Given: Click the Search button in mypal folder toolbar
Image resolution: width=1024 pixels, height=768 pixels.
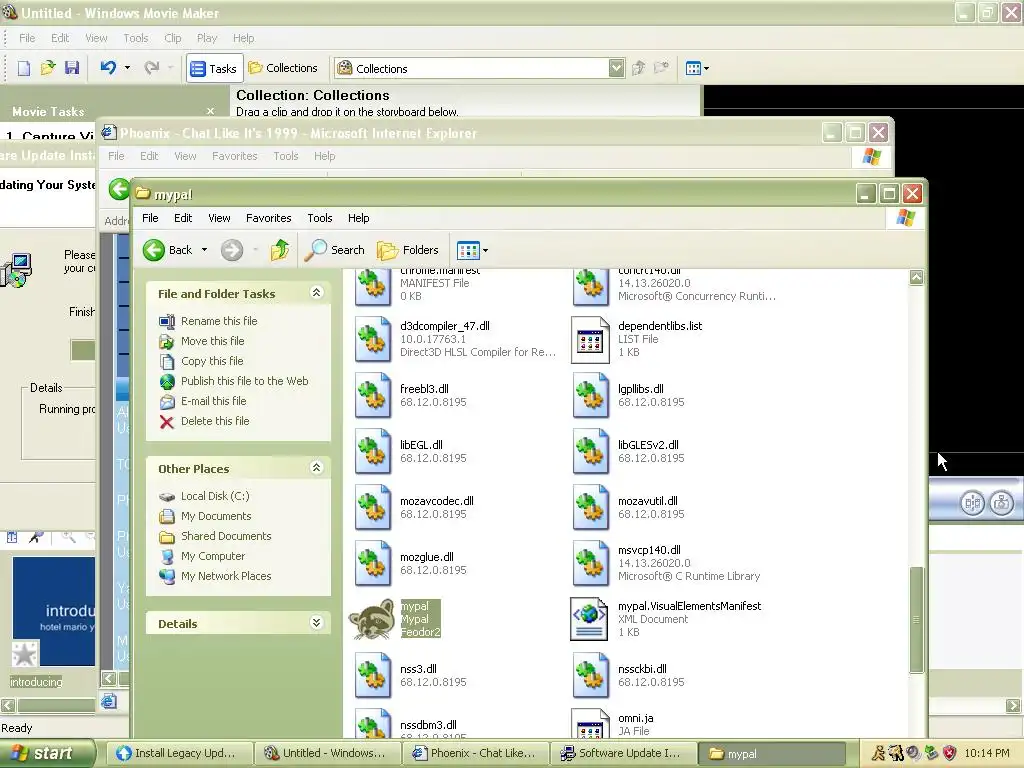Looking at the screenshot, I should [x=334, y=250].
